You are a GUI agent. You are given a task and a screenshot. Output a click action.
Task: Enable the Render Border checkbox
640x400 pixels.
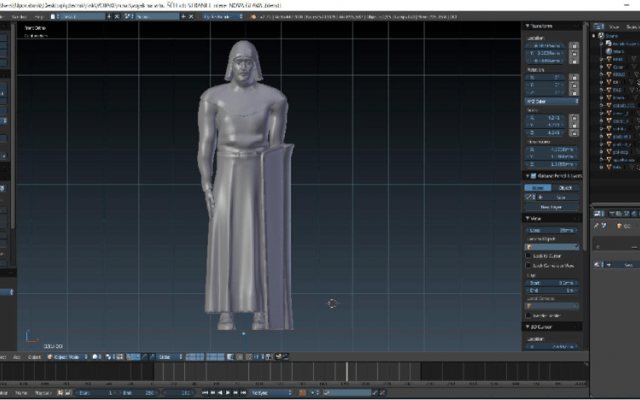coord(528,316)
